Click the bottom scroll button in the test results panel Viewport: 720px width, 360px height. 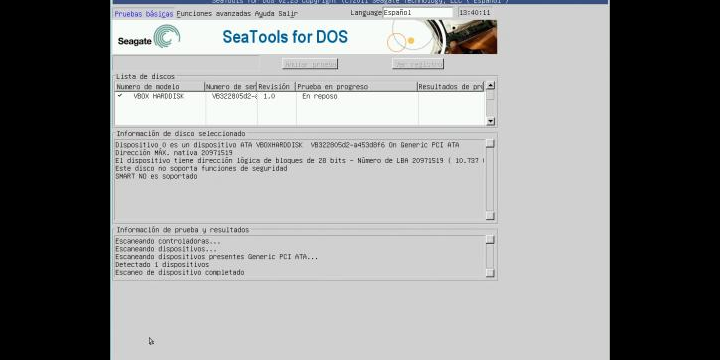click(490, 273)
